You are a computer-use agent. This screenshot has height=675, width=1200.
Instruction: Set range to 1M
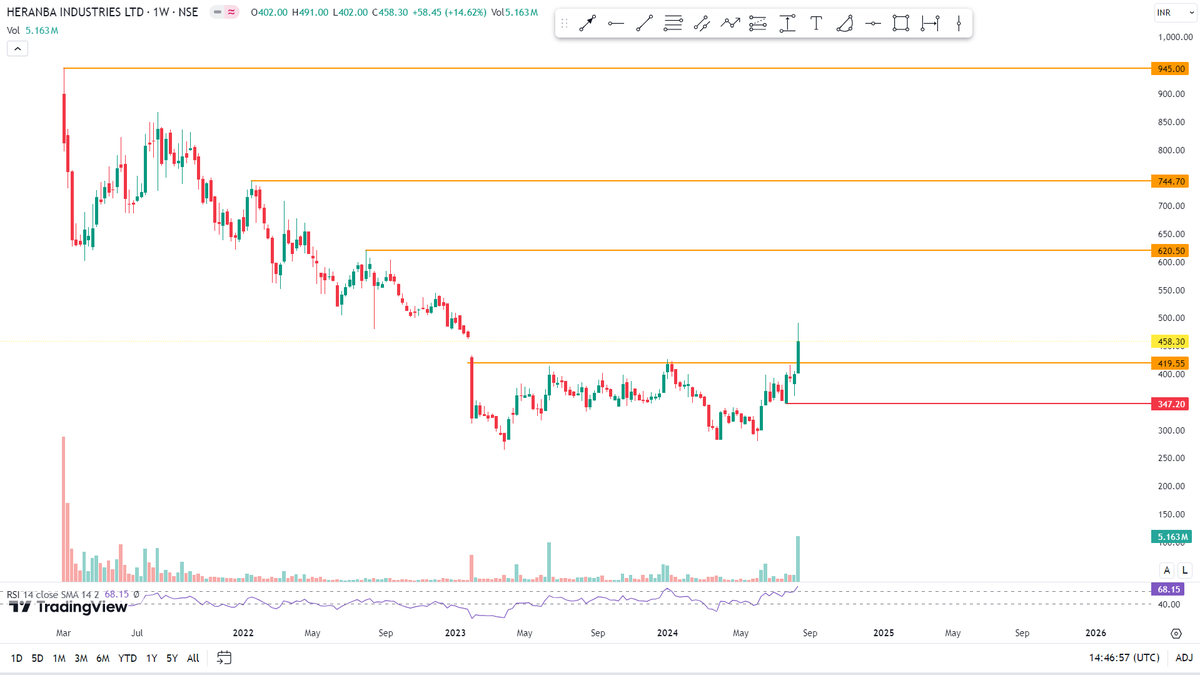[59, 658]
